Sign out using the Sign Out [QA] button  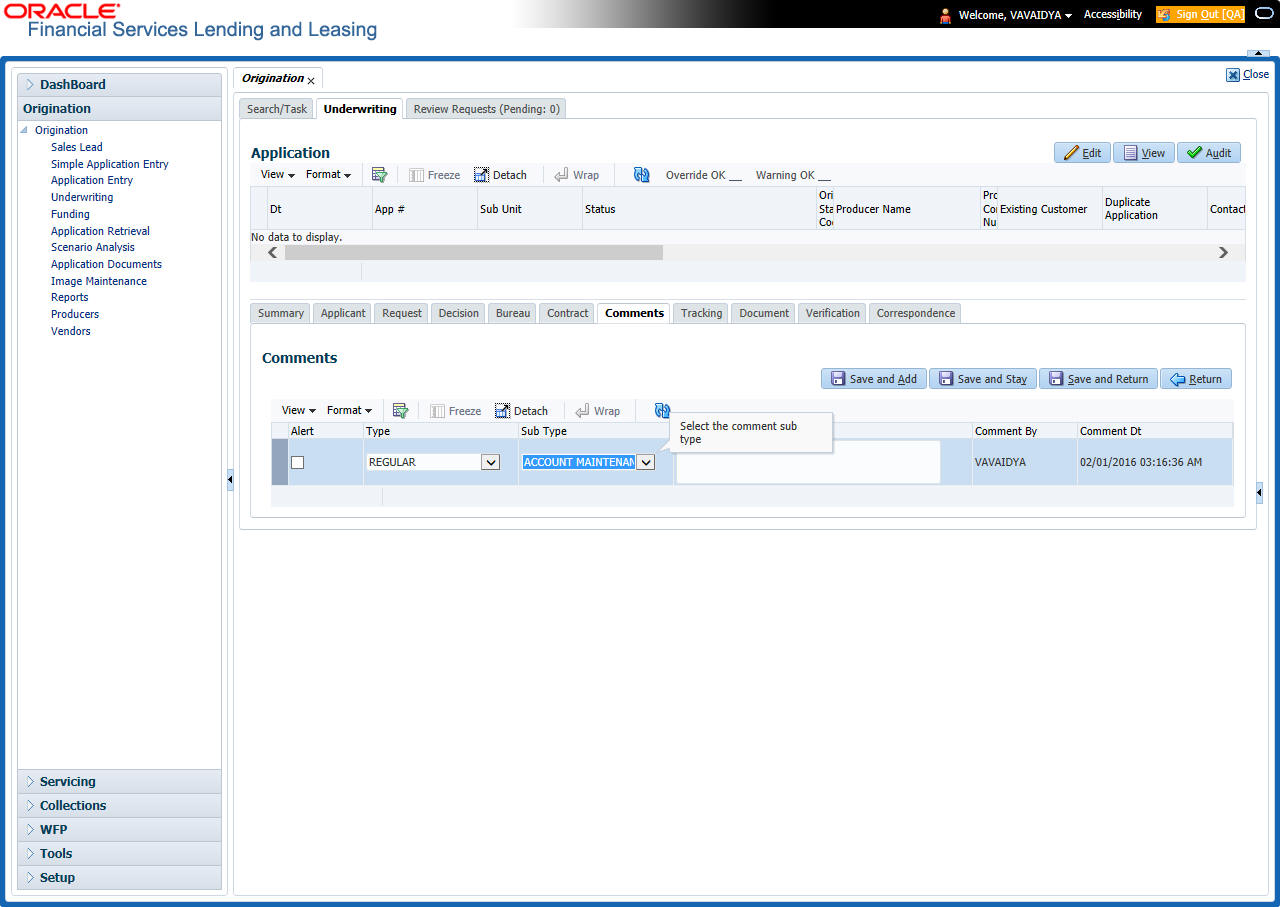pyautogui.click(x=1200, y=15)
